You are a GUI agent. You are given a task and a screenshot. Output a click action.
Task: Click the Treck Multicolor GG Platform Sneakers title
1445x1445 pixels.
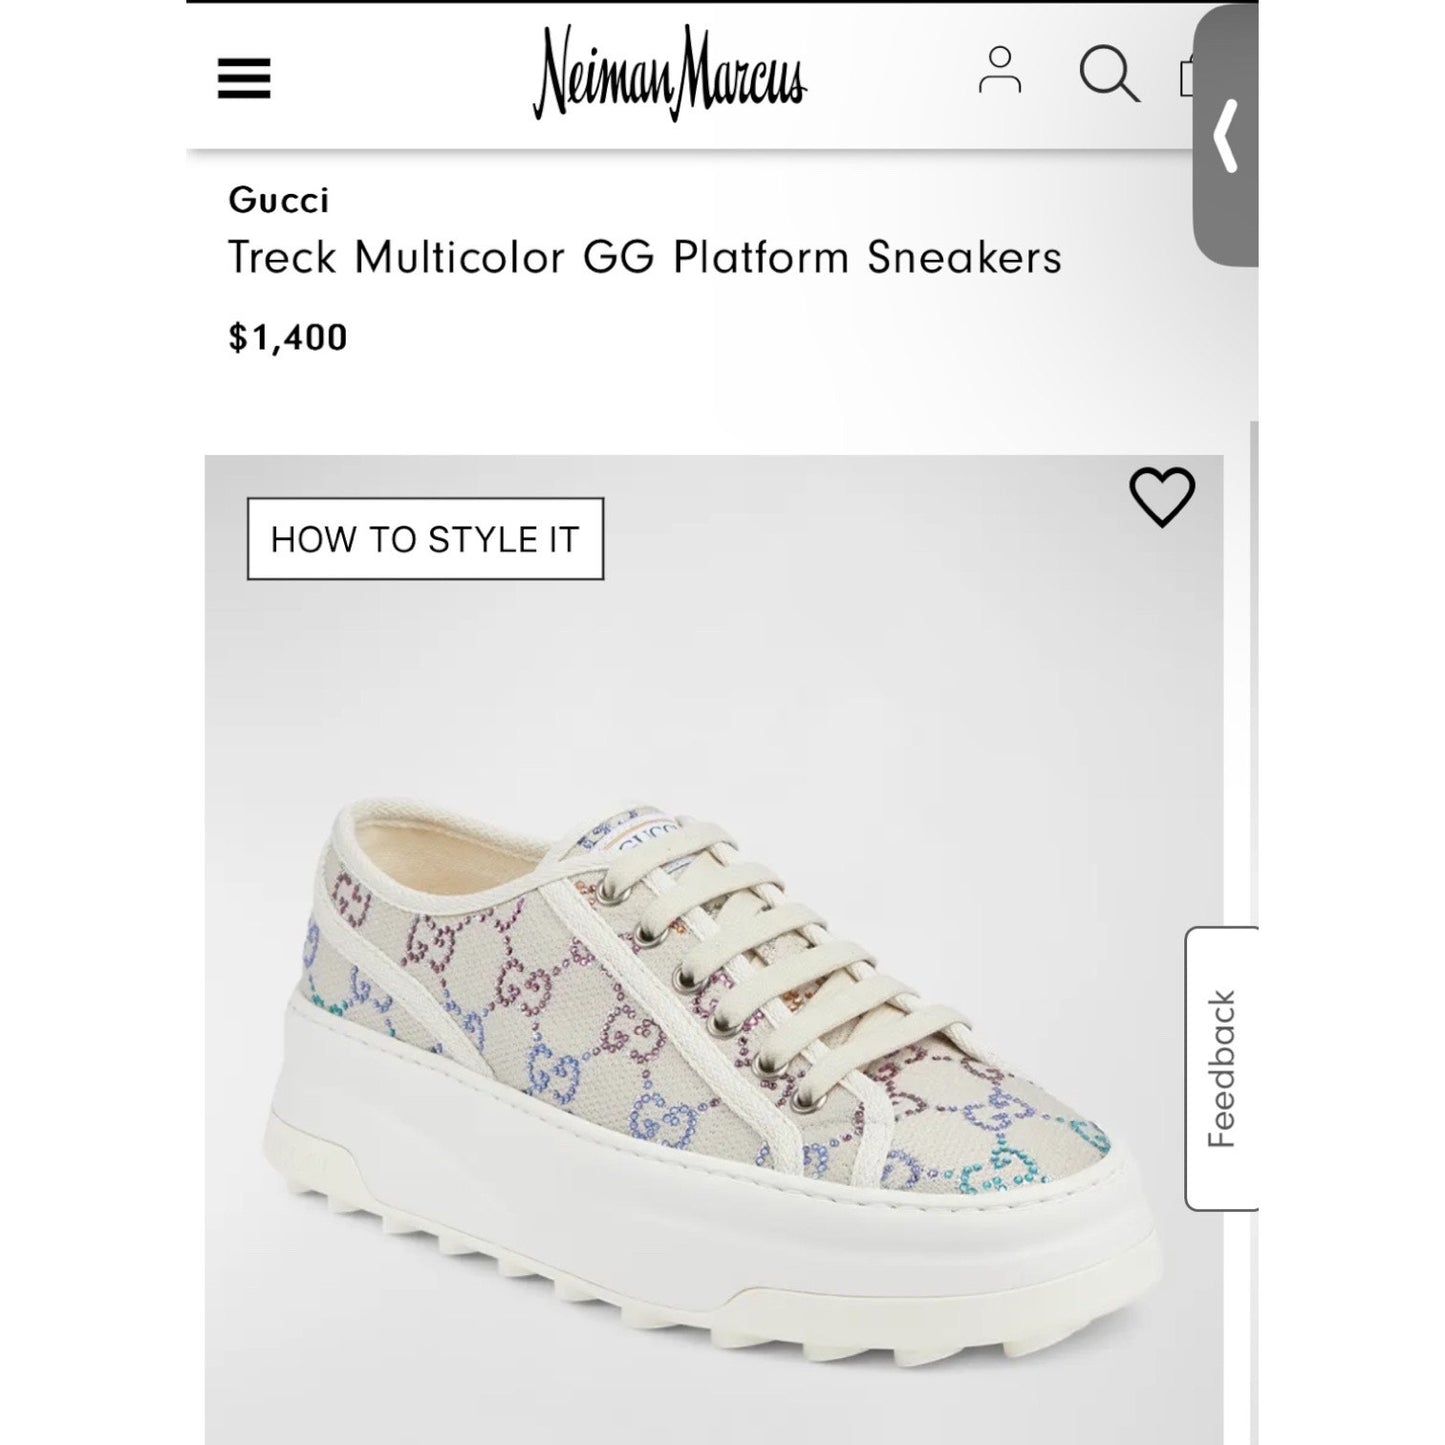pyautogui.click(x=644, y=257)
